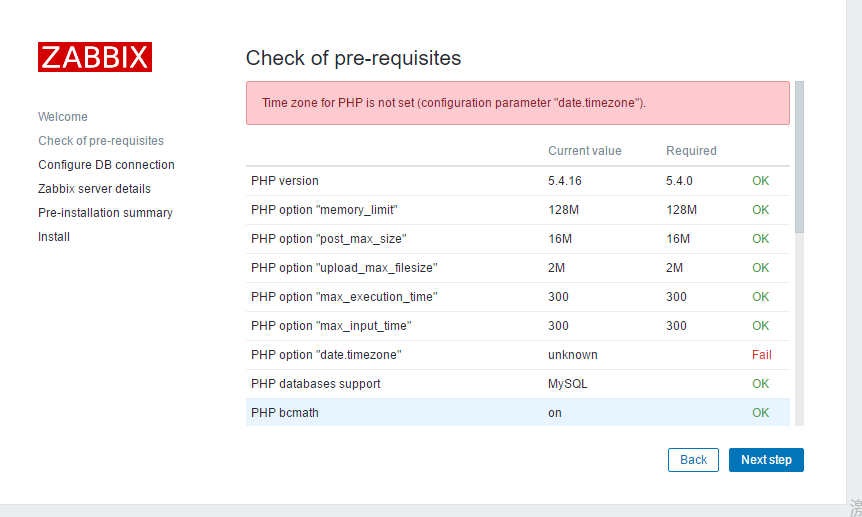Click the PHP option "post_max_size" row
Screen dimensions: 862x517
(518, 239)
